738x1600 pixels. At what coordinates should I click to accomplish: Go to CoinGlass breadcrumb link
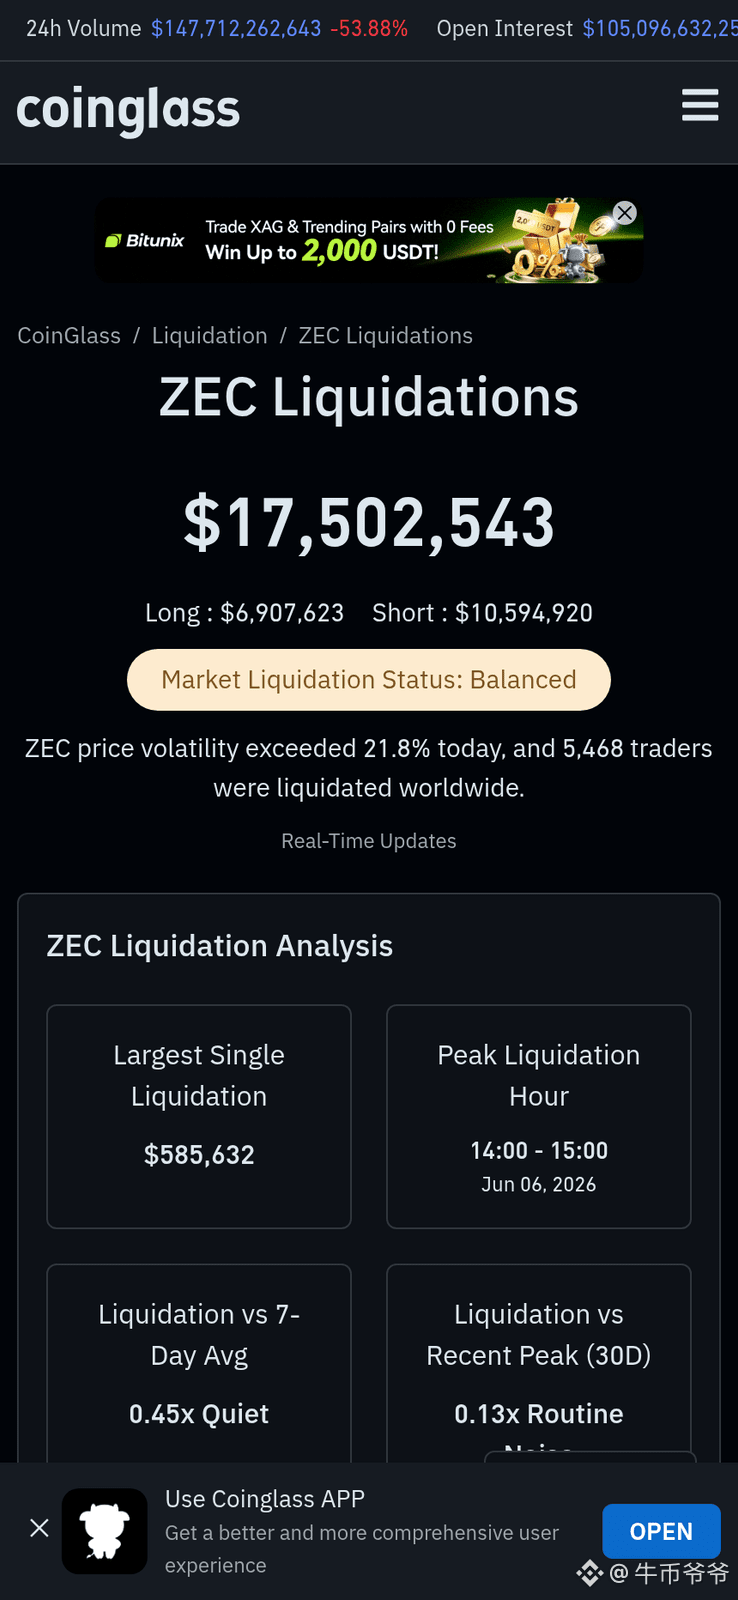coord(69,335)
